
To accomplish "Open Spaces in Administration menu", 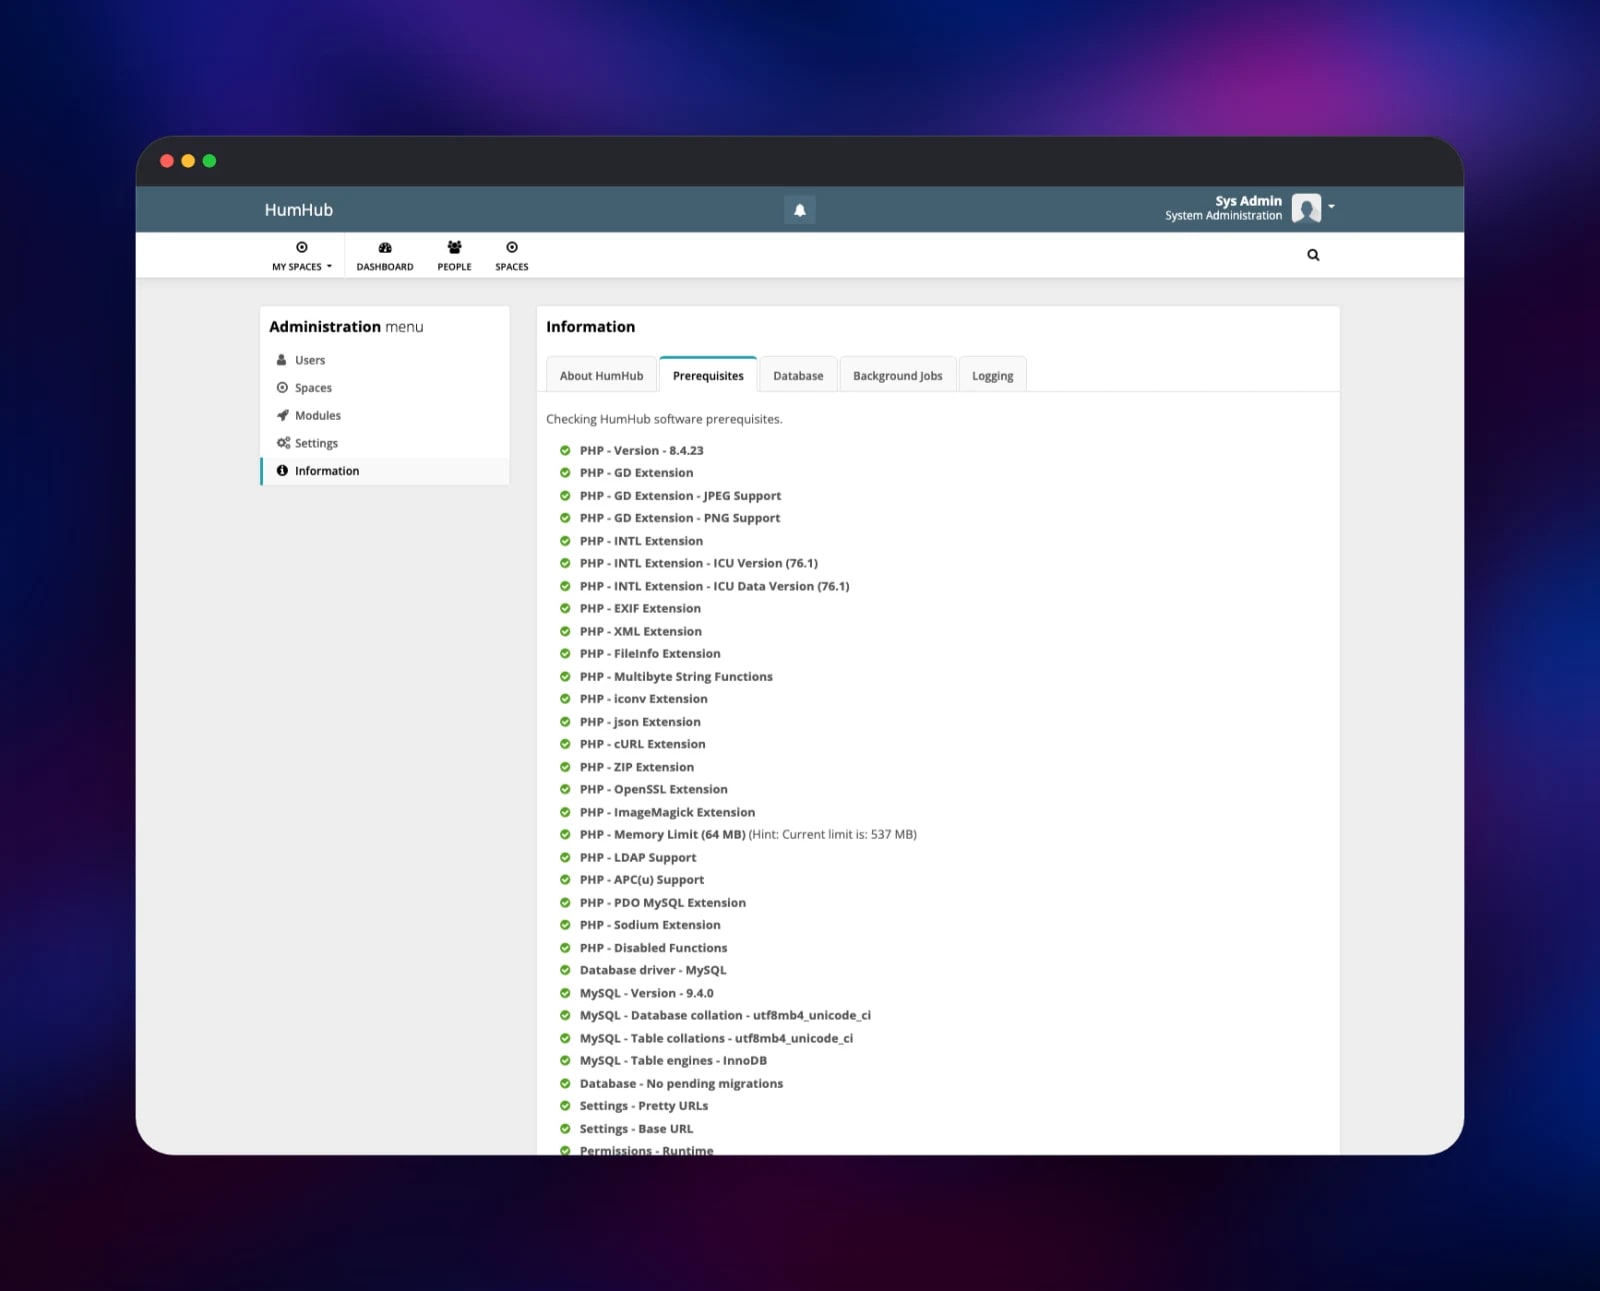I will 385,388.
